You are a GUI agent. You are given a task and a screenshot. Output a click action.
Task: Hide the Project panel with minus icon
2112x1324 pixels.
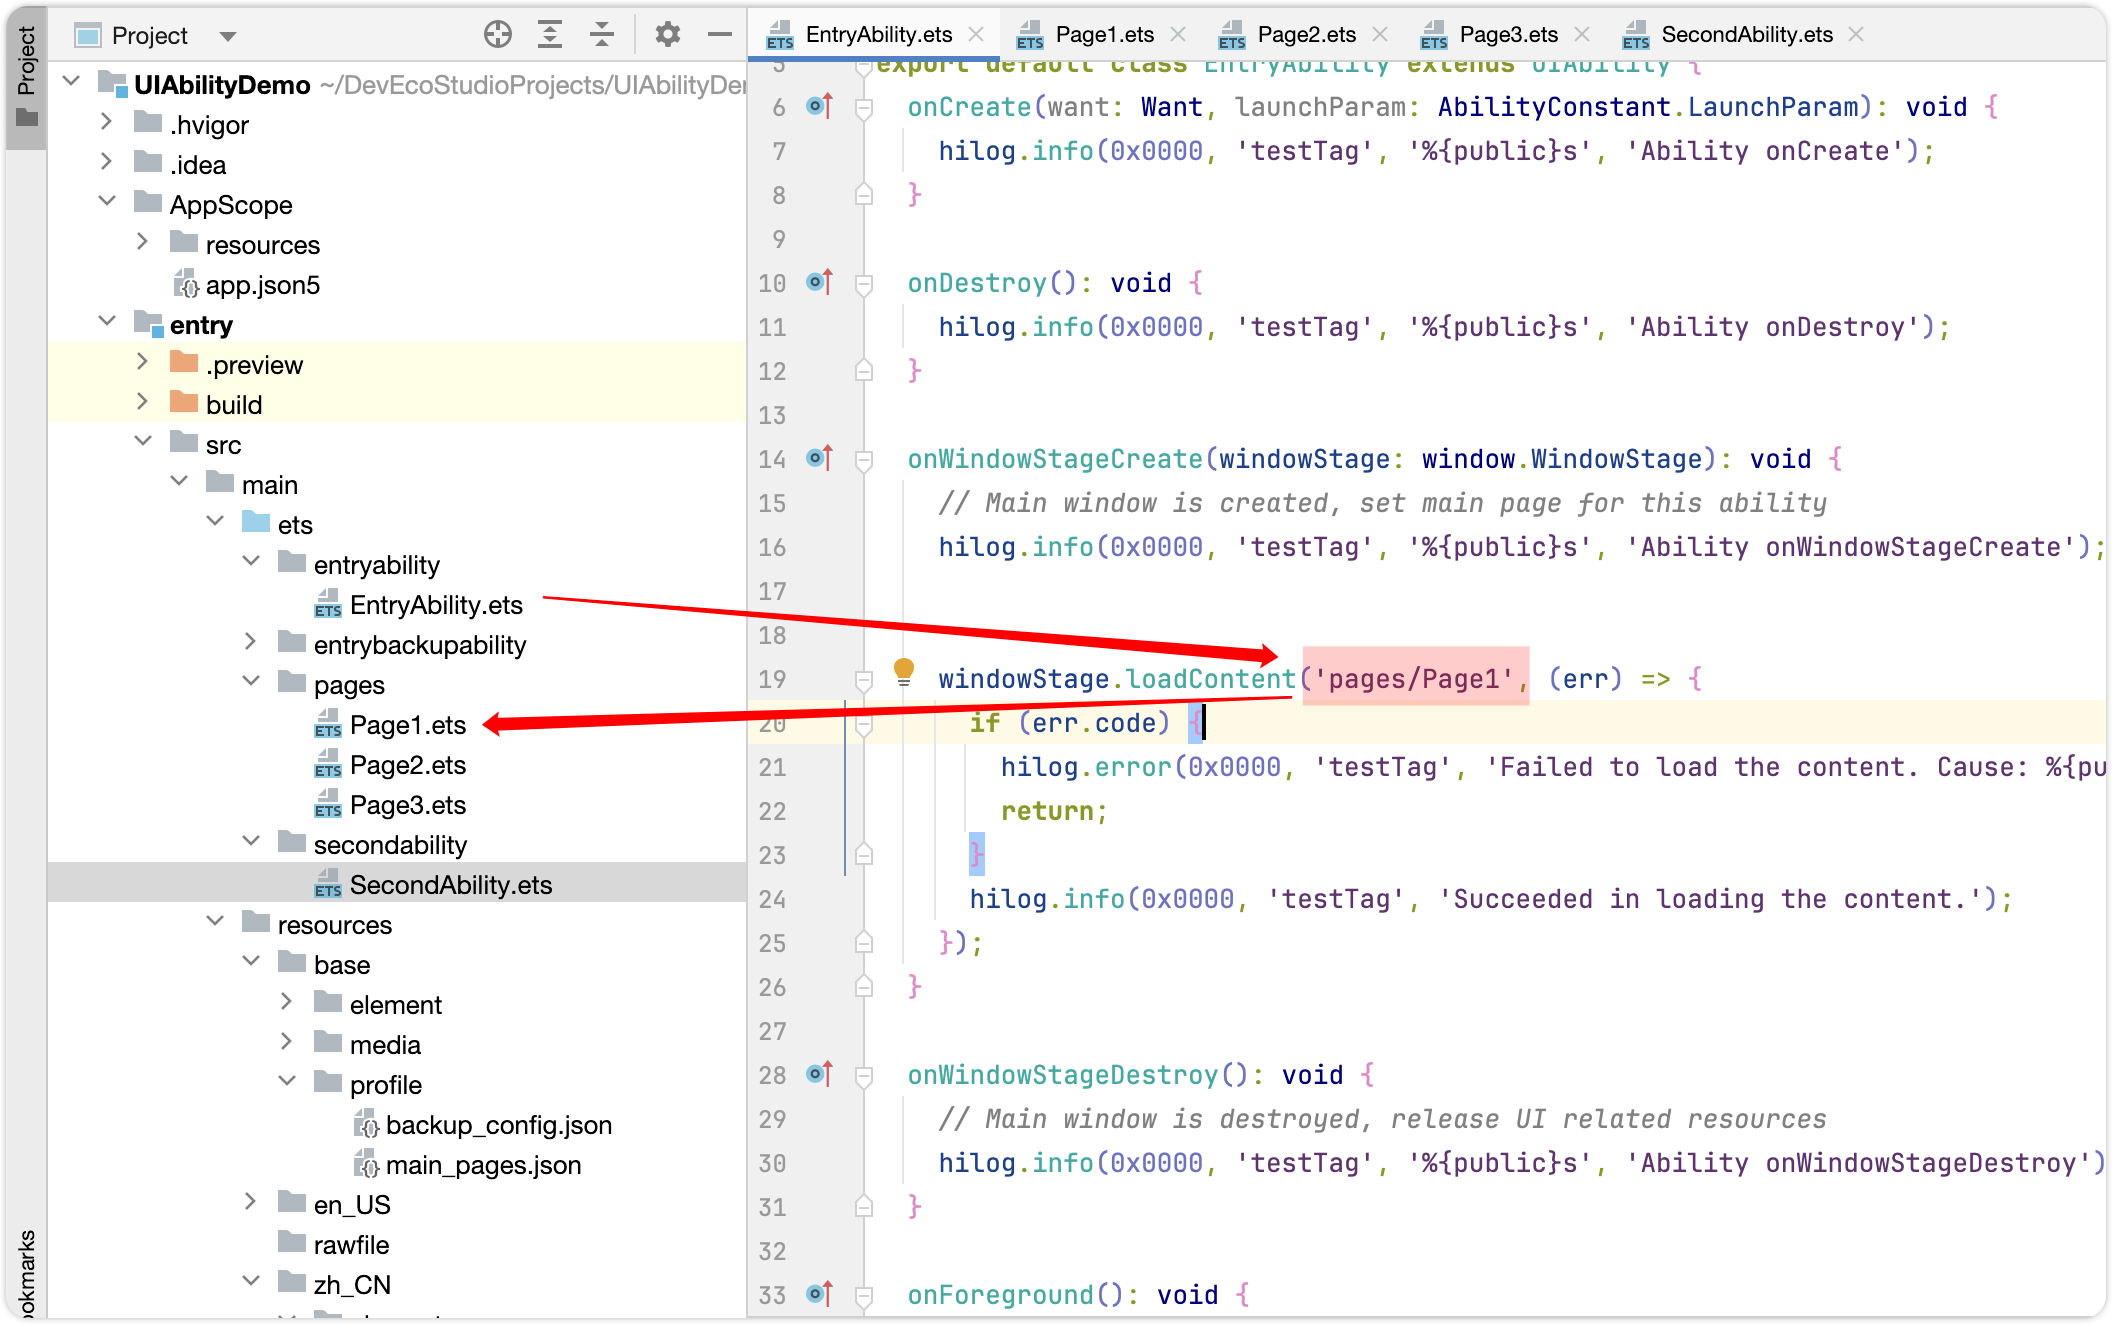pyautogui.click(x=719, y=35)
